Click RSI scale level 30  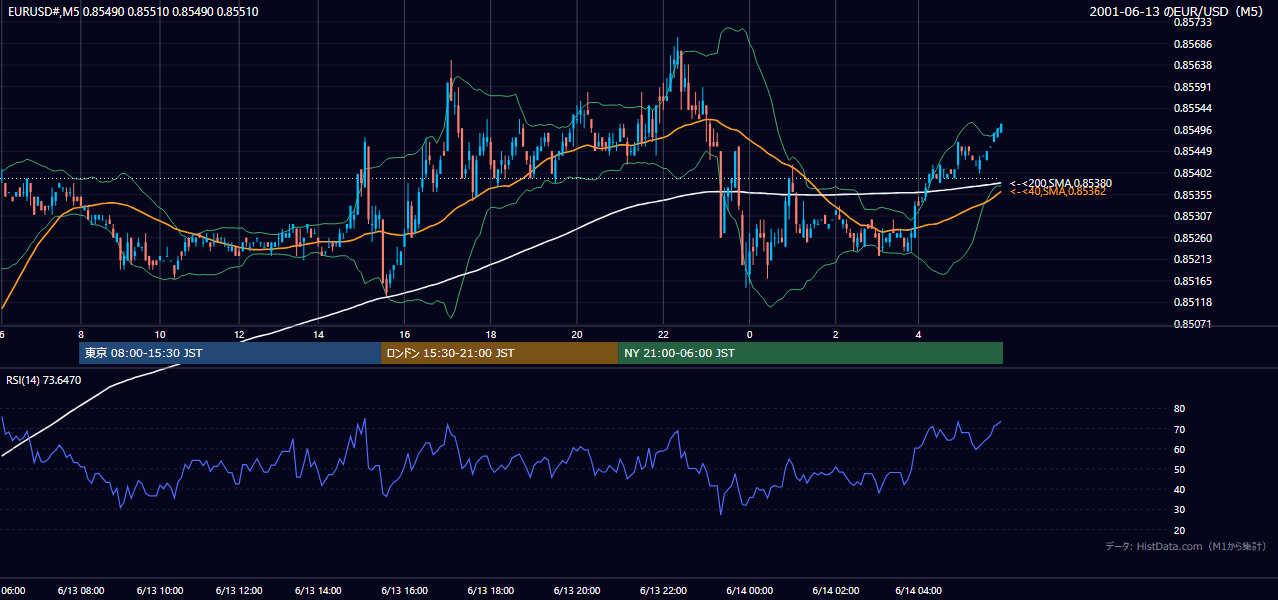(x=1180, y=510)
